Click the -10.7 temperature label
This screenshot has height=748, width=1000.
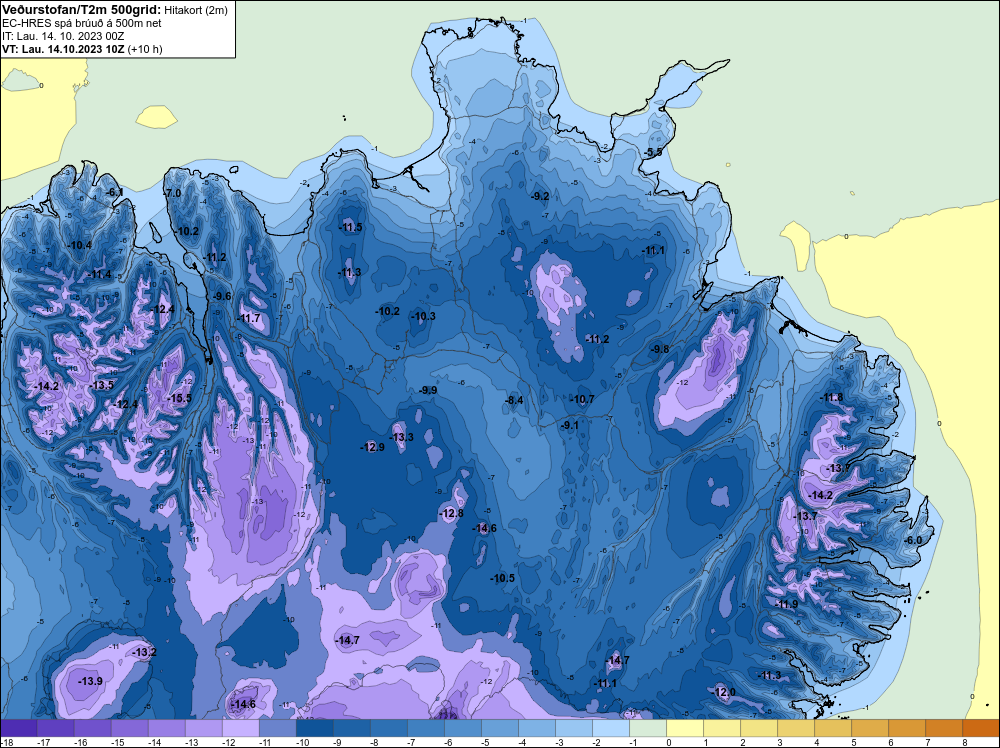(582, 399)
